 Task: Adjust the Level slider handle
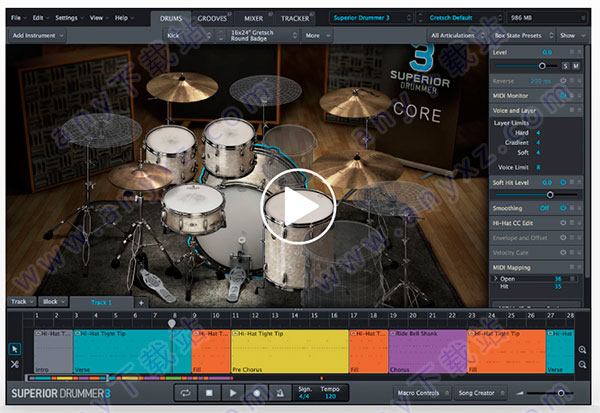coord(542,66)
